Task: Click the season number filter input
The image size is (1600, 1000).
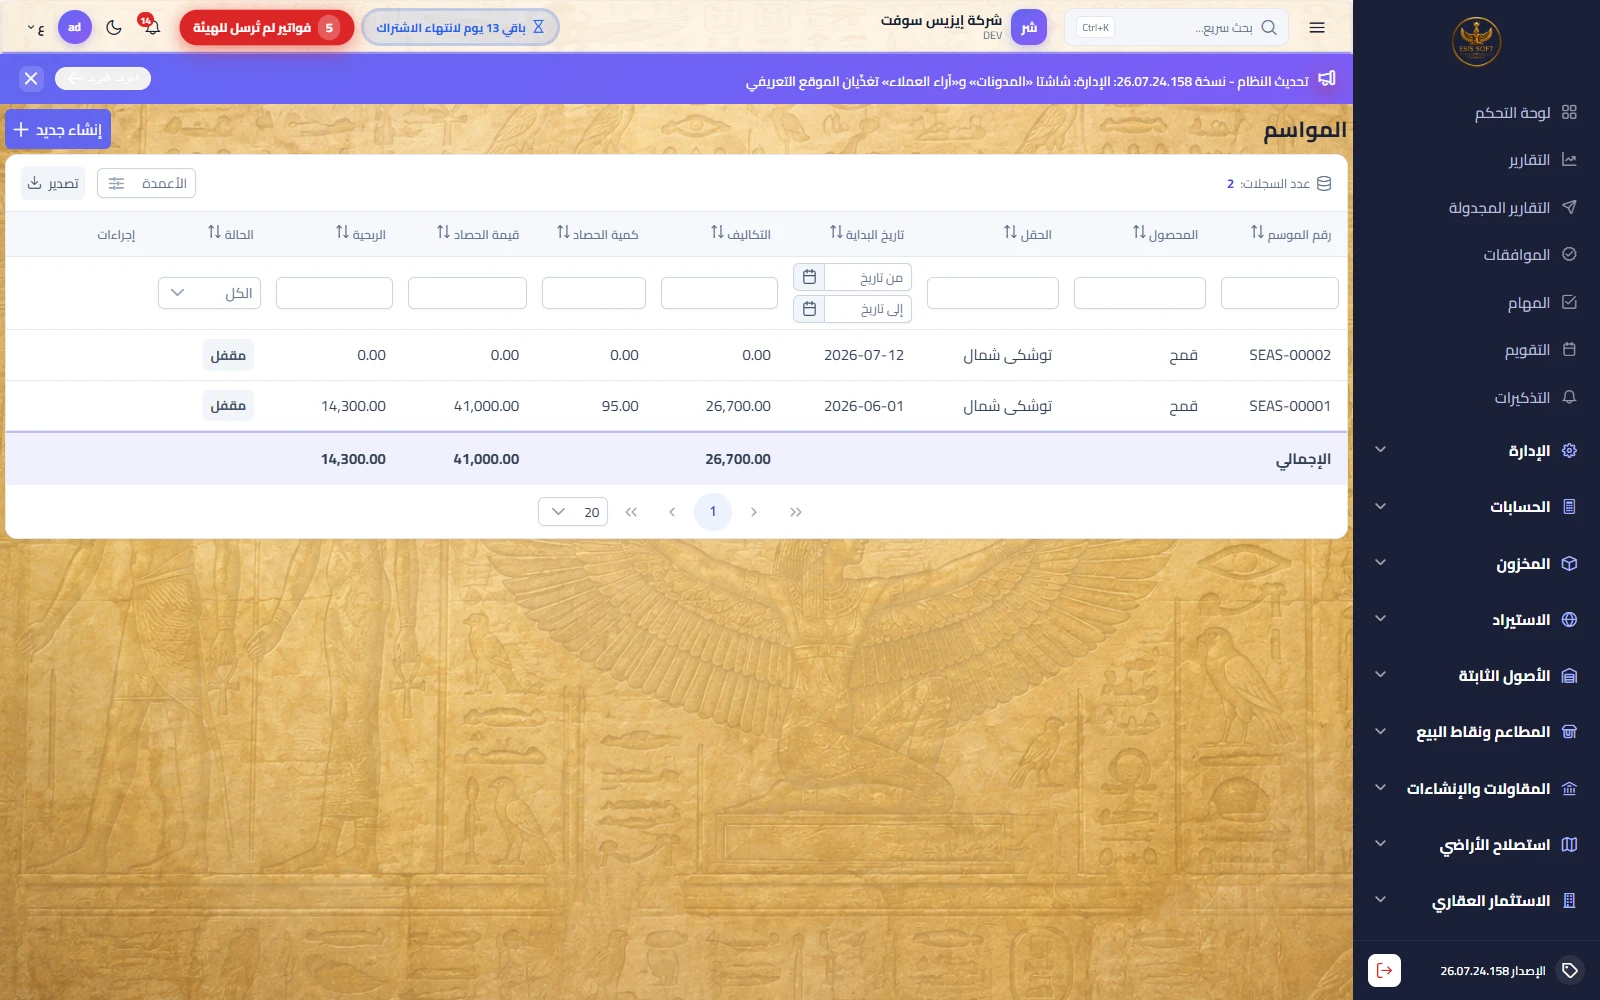Action: click(x=1279, y=293)
